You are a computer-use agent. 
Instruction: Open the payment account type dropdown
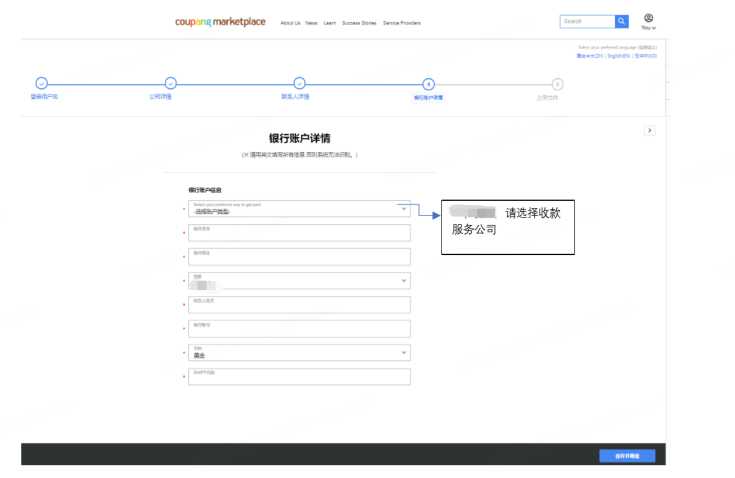click(299, 209)
